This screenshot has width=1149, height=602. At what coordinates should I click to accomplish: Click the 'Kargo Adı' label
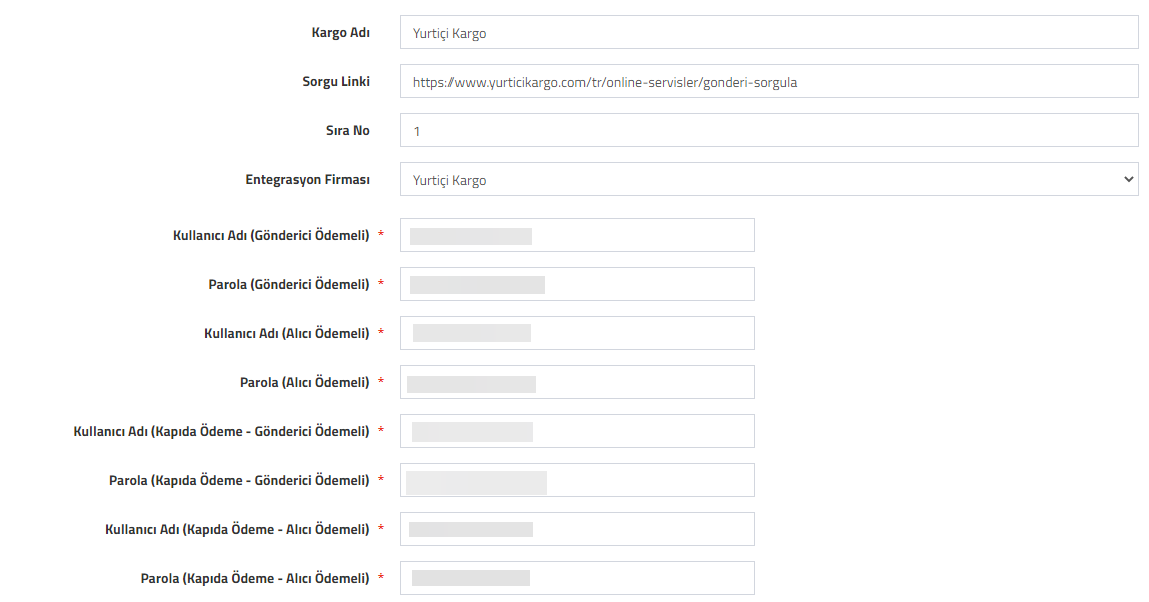(341, 33)
